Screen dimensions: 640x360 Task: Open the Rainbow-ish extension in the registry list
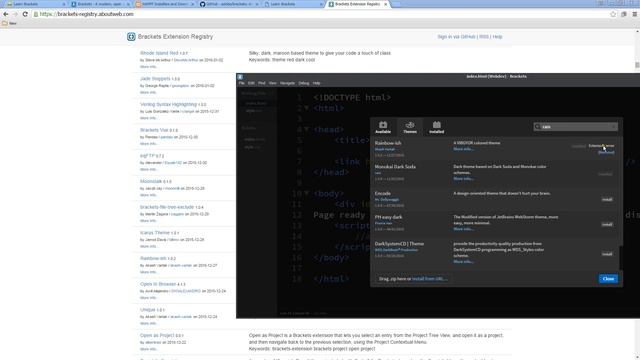coord(153,258)
